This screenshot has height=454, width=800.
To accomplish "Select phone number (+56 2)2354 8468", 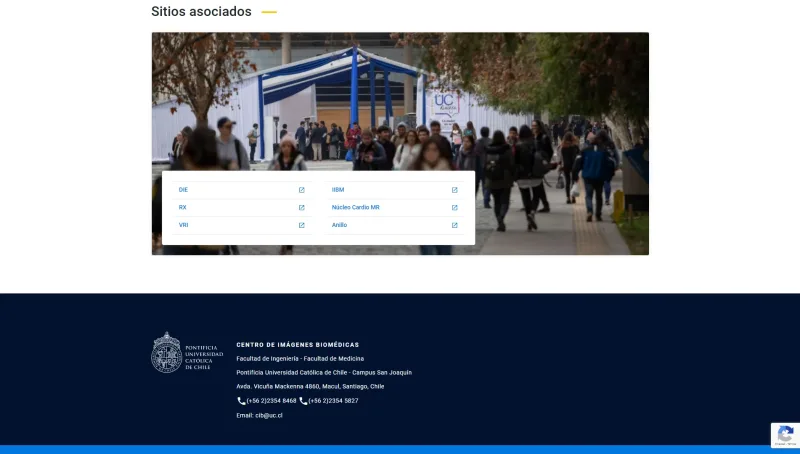I will coord(271,401).
